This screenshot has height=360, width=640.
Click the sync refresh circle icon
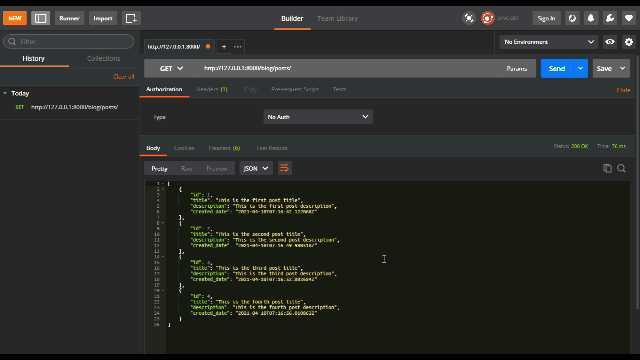[572, 18]
